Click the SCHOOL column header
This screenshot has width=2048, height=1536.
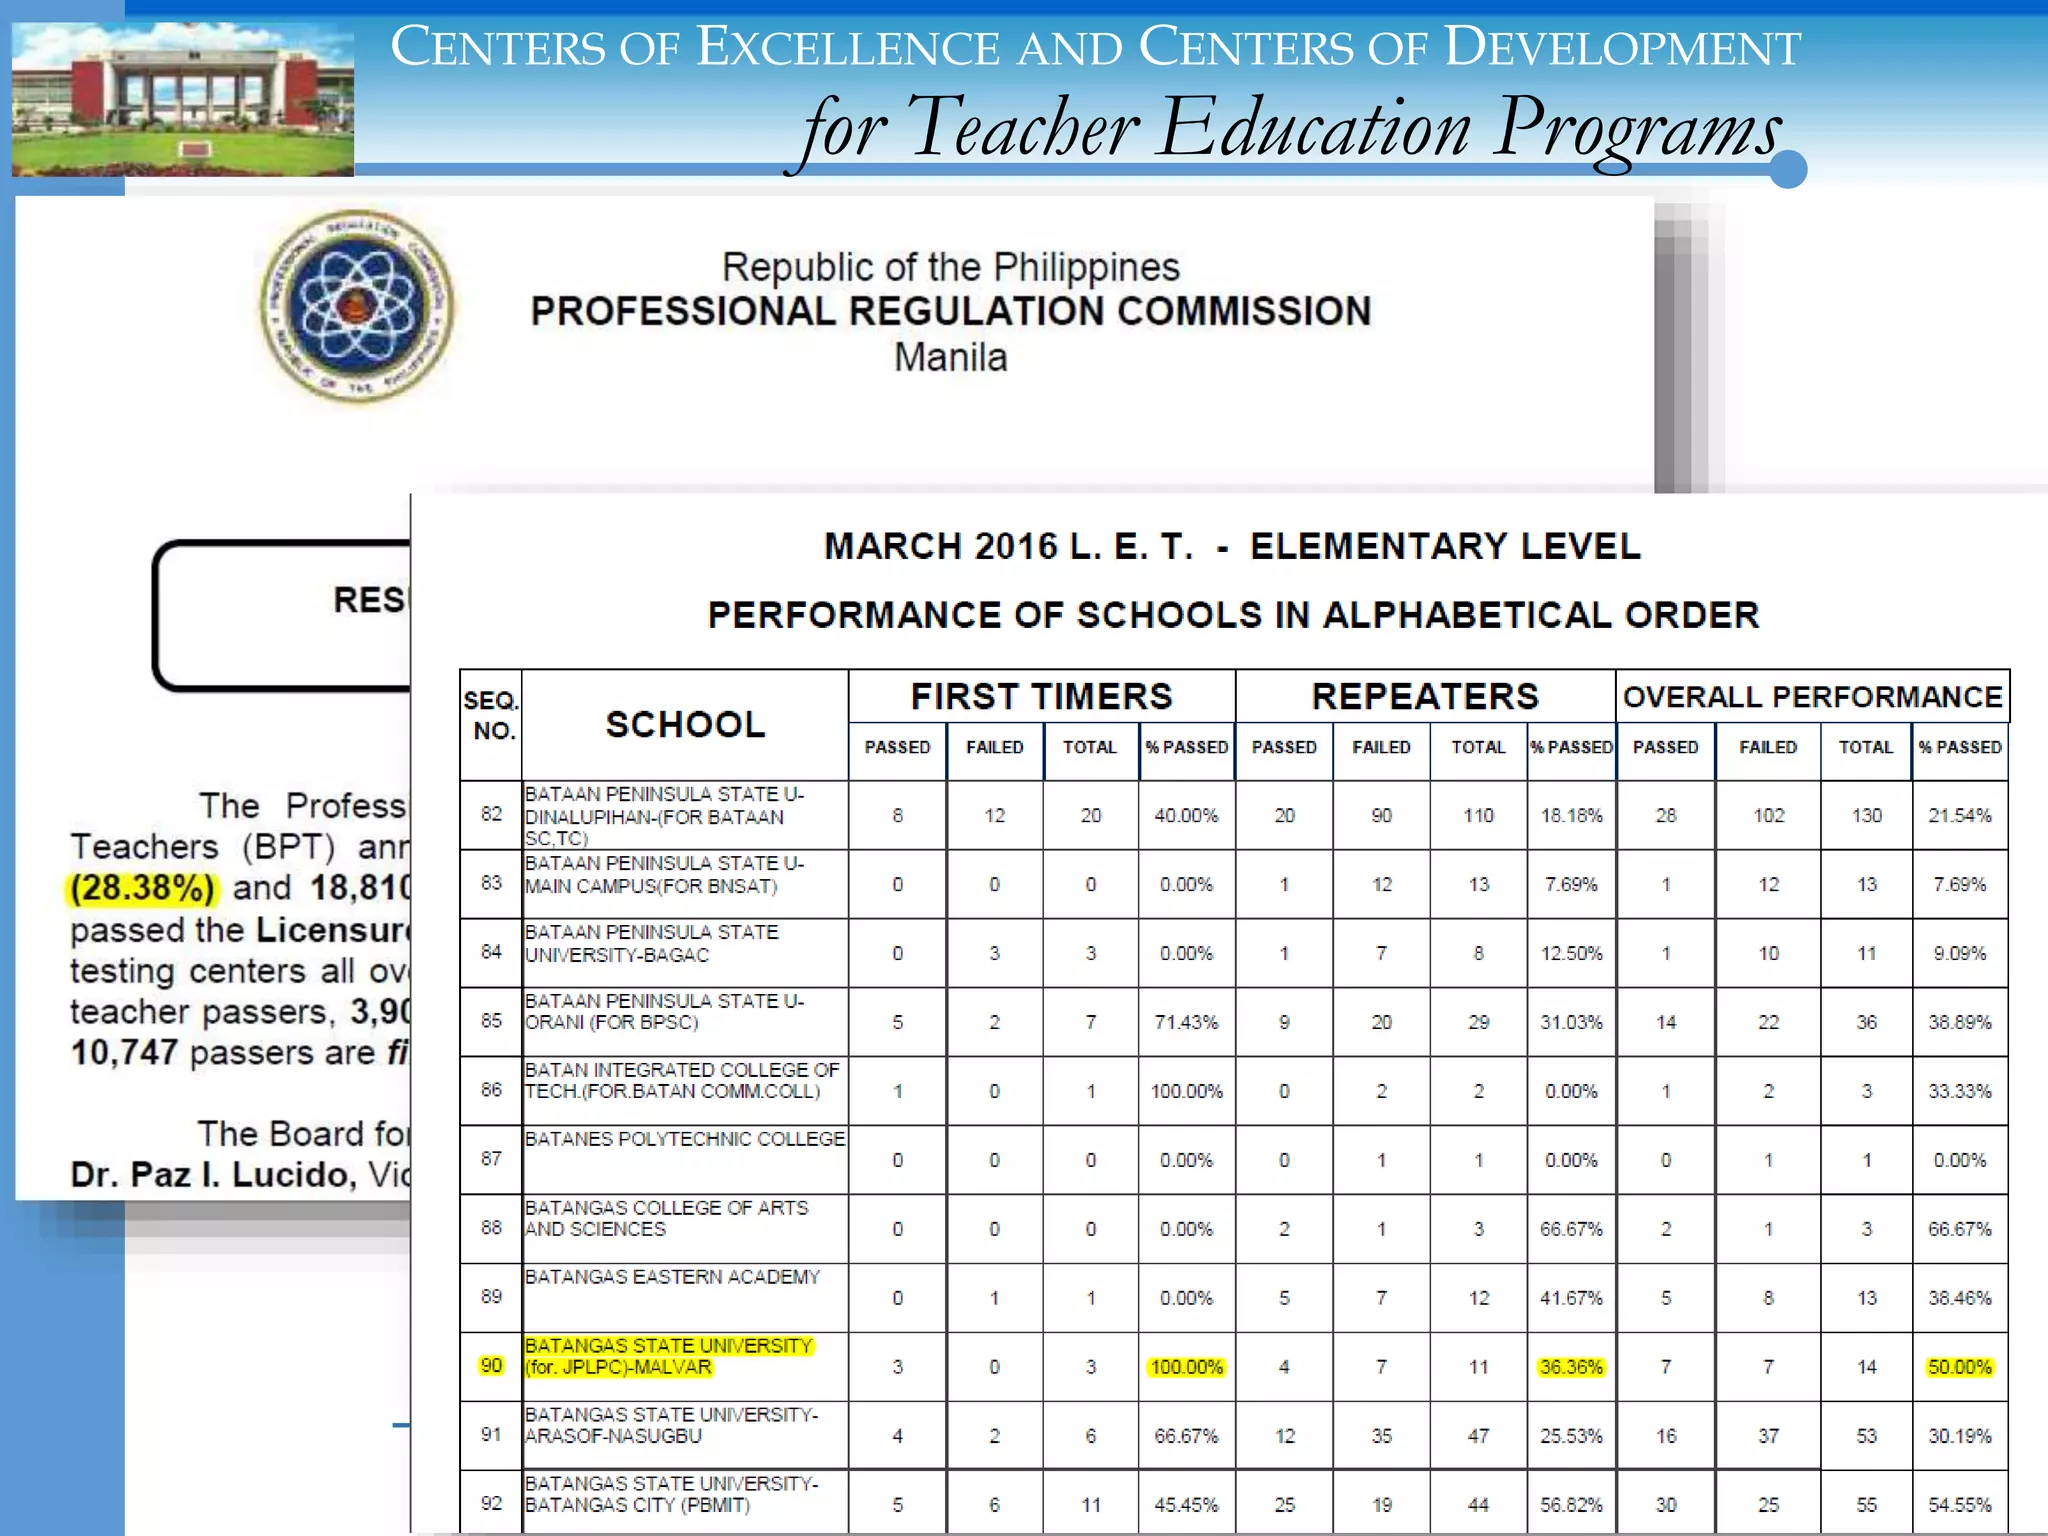pyautogui.click(x=685, y=725)
